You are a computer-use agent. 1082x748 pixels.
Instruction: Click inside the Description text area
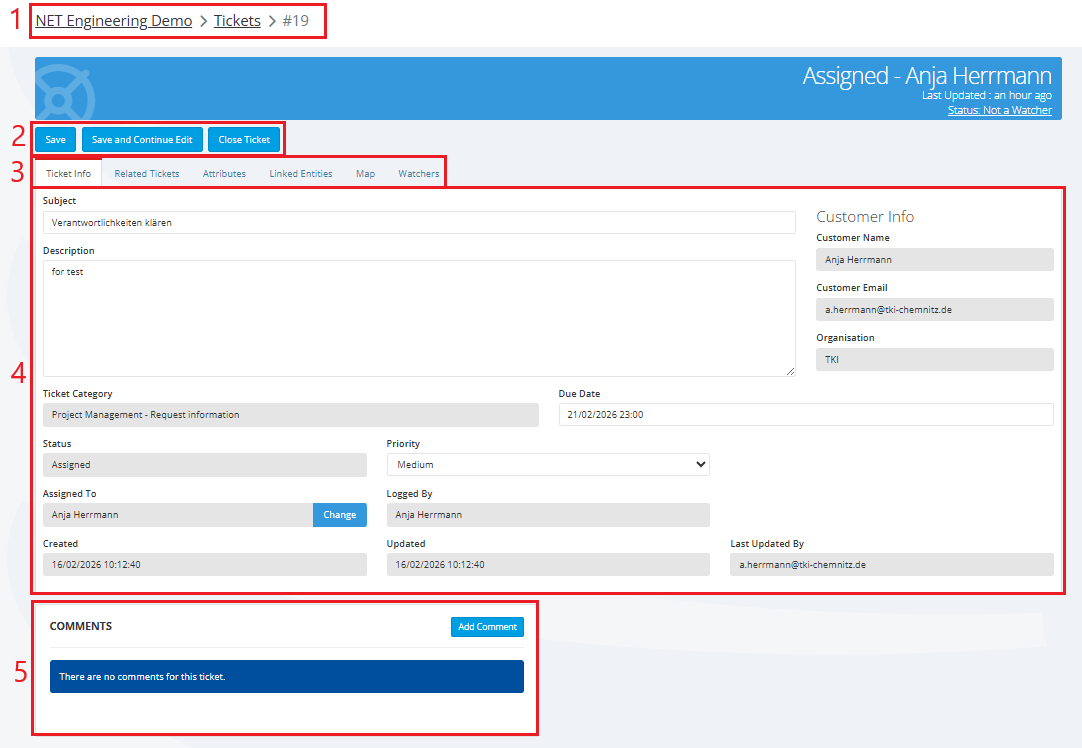pyautogui.click(x=418, y=318)
